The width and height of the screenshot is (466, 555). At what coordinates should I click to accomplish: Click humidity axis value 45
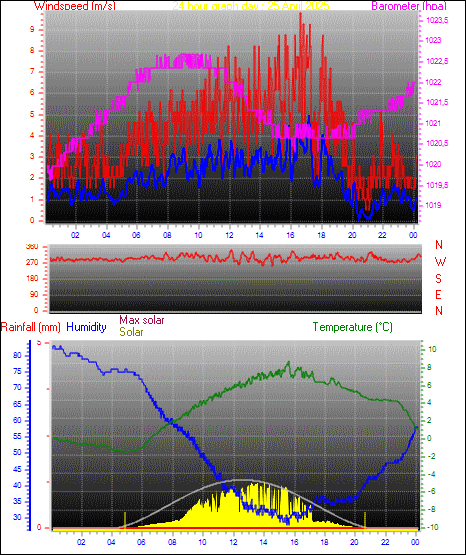pos(17,469)
